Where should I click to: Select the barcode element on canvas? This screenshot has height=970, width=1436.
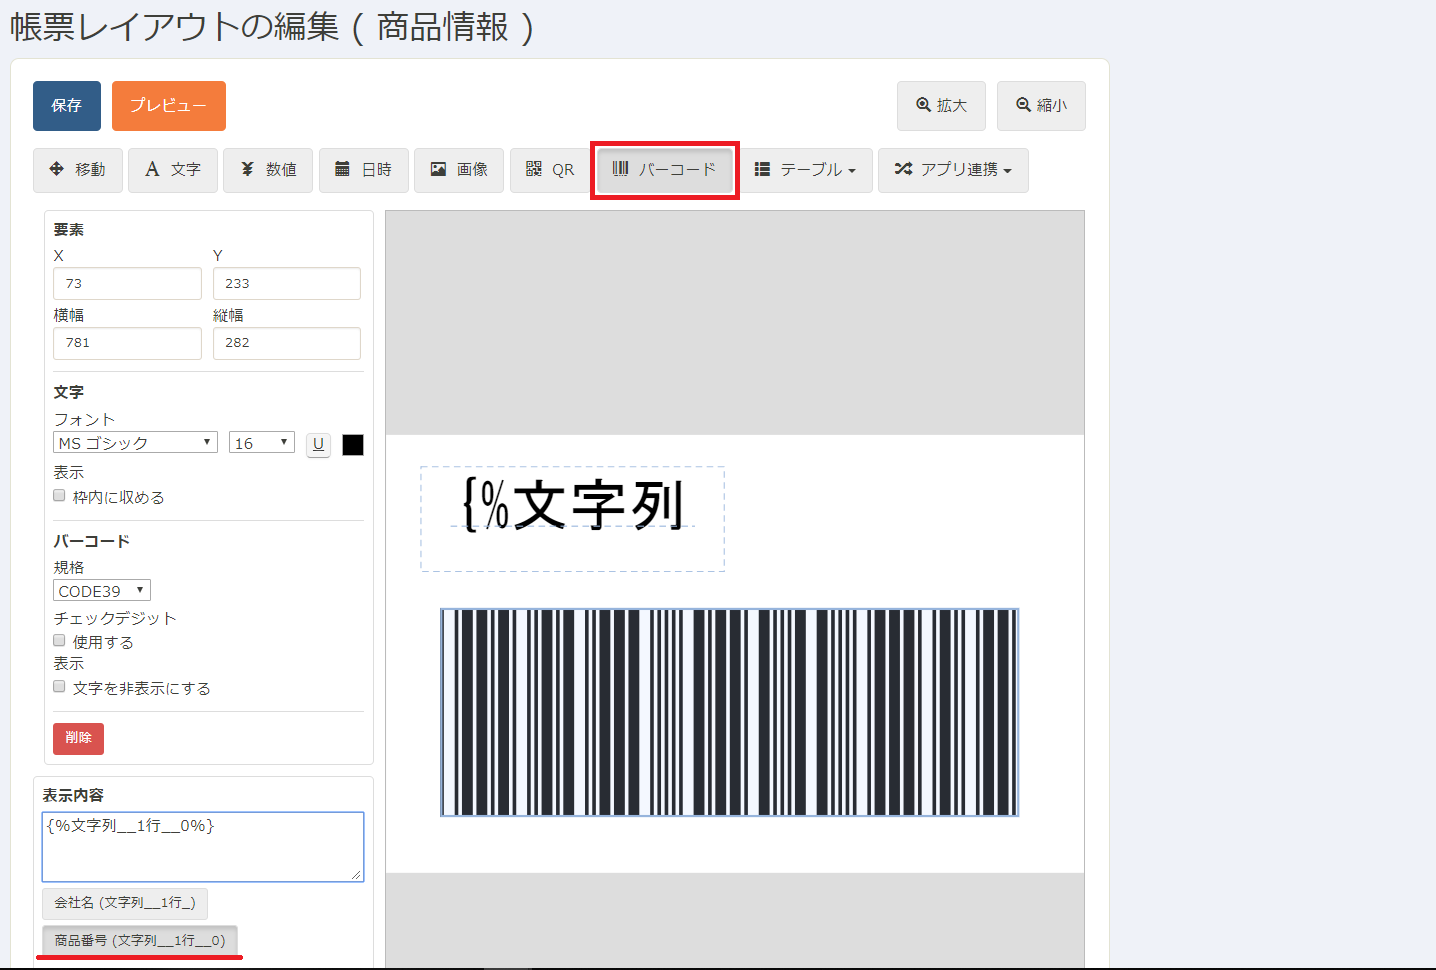point(730,712)
